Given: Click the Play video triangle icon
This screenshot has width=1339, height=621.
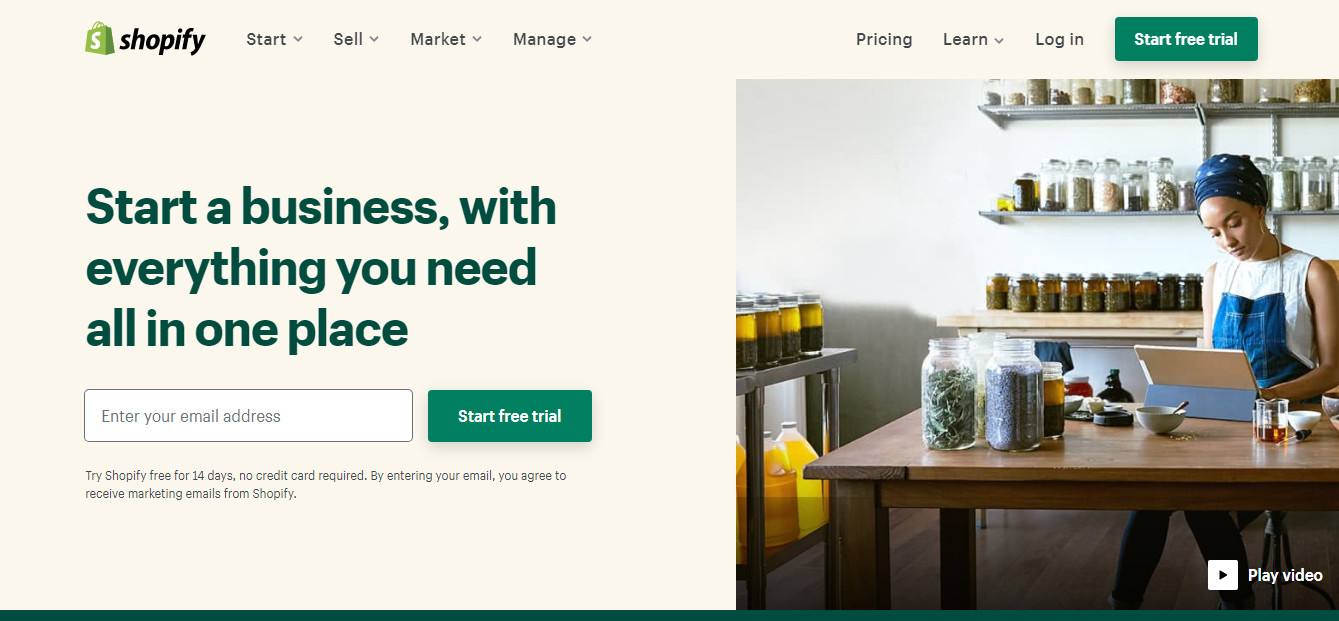Looking at the screenshot, I should [x=1223, y=575].
